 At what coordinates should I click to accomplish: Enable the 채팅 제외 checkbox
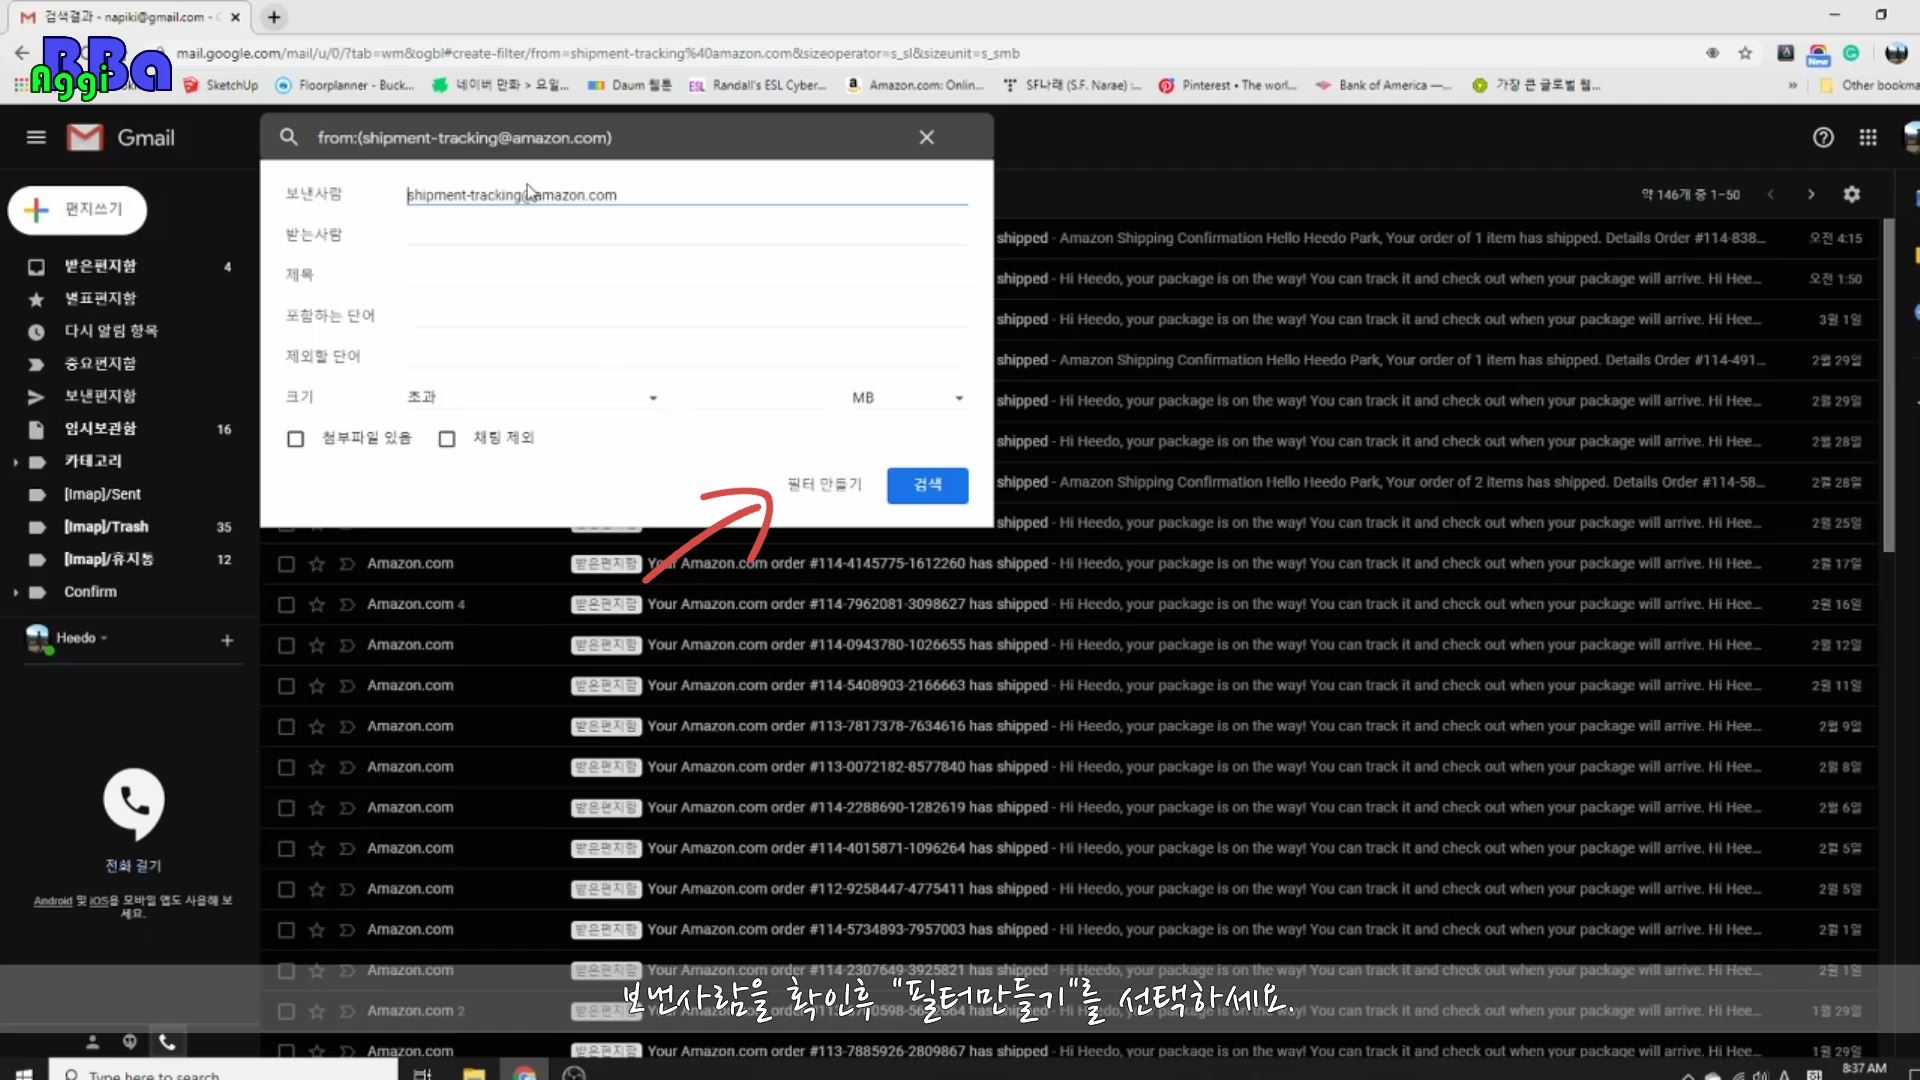coord(447,438)
